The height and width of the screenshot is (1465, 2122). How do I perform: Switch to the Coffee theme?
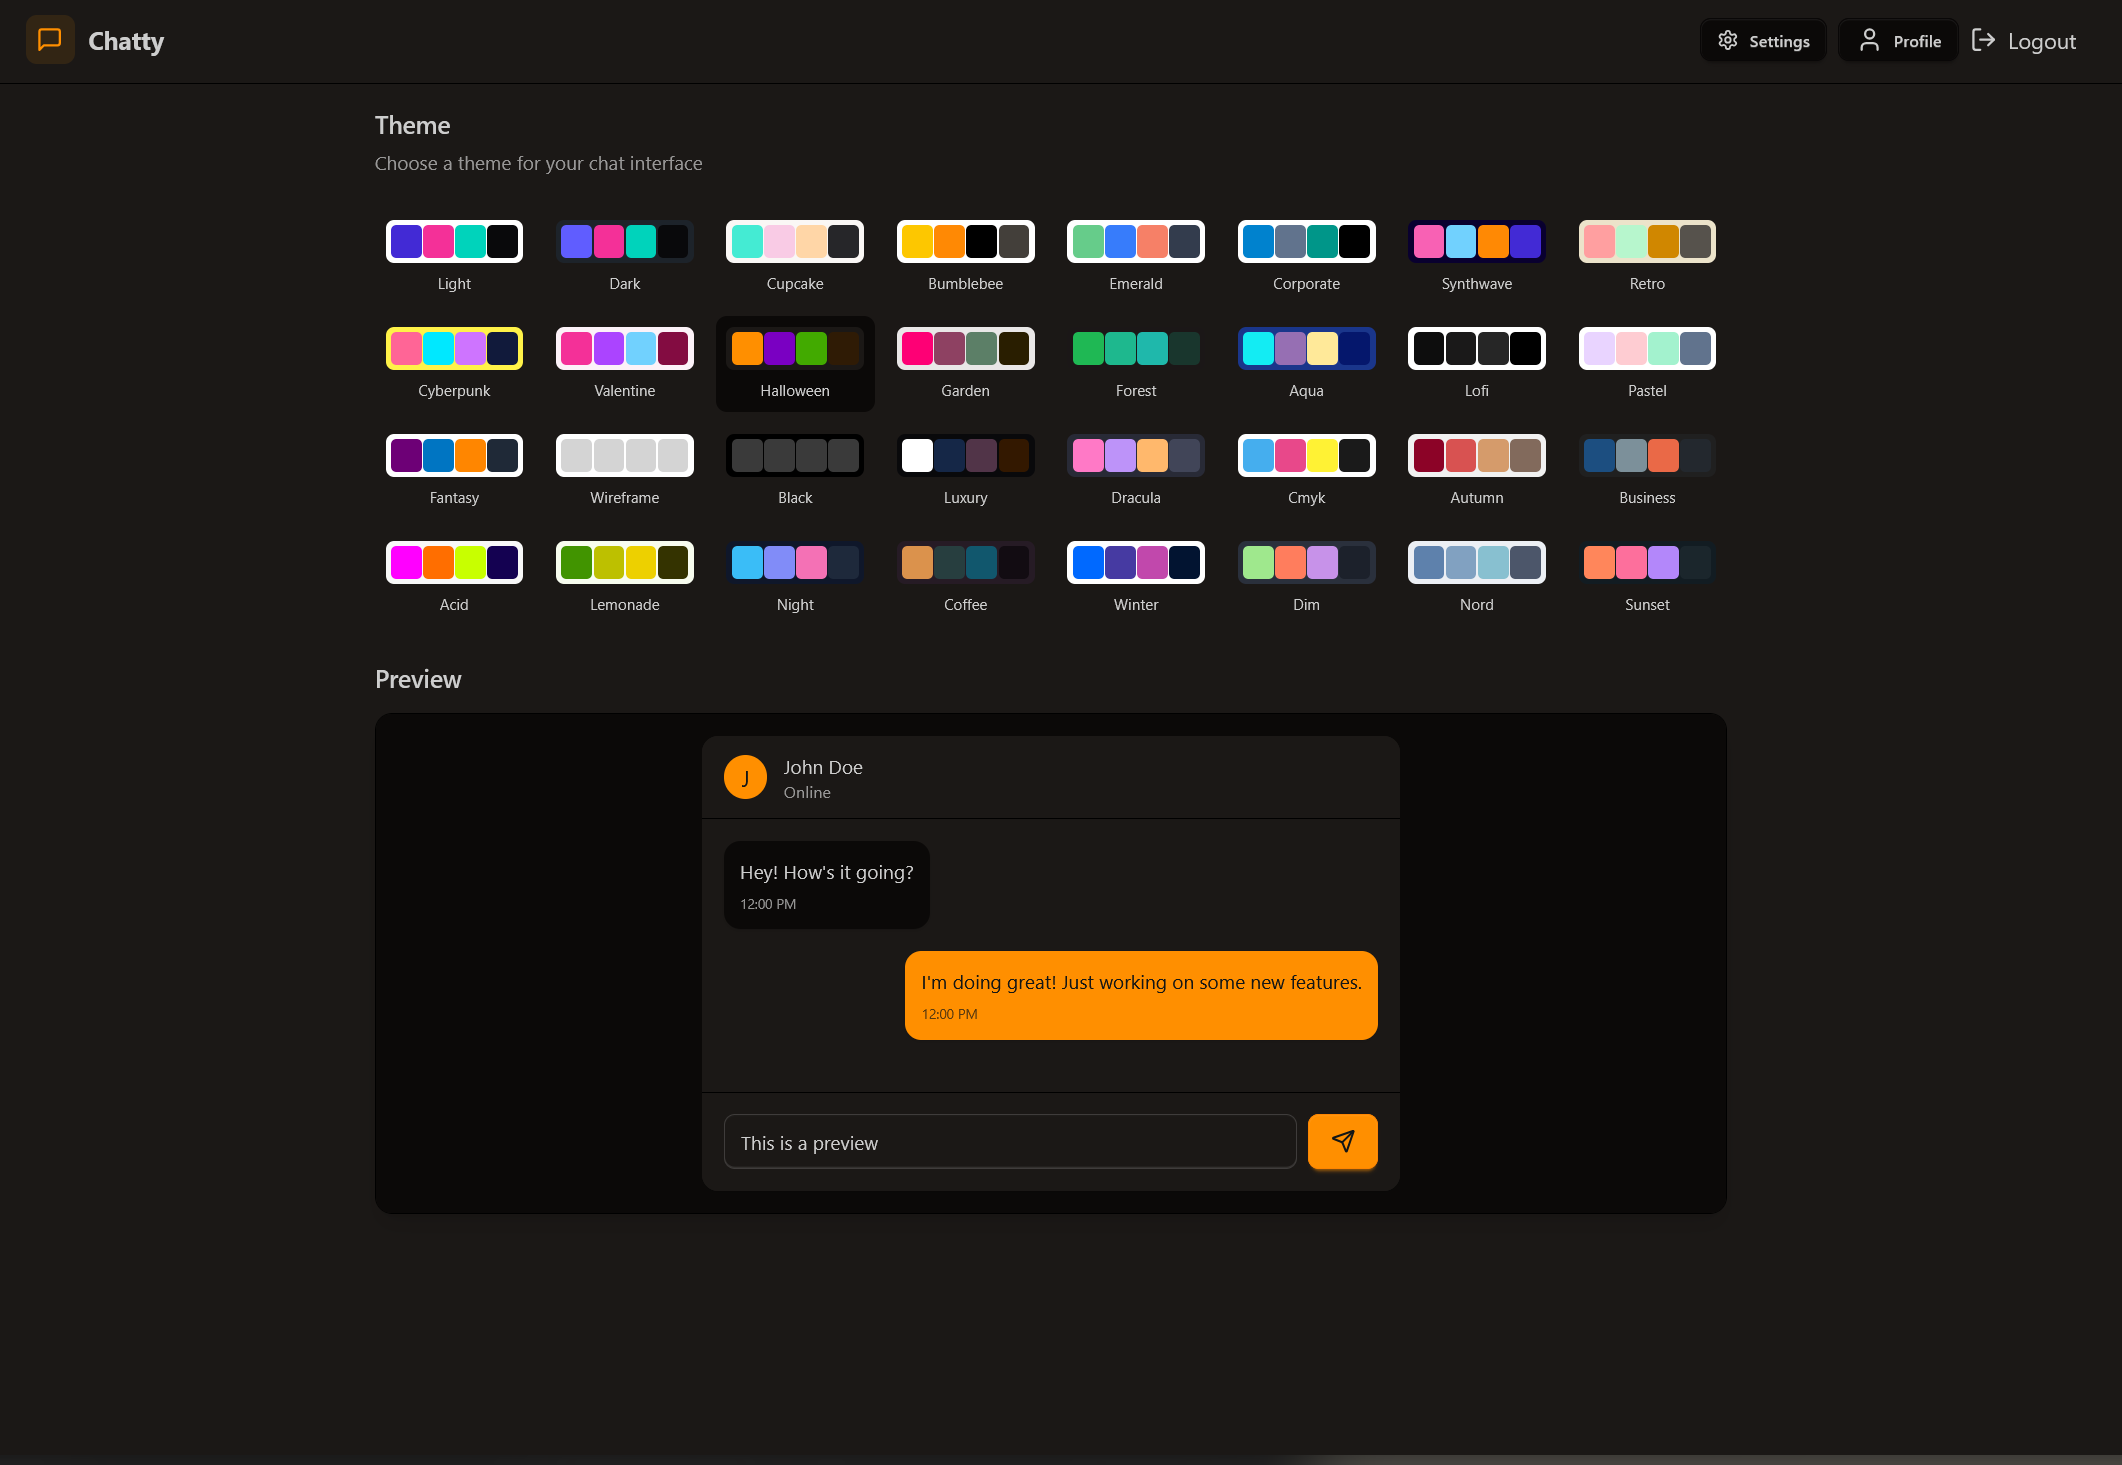(x=966, y=577)
